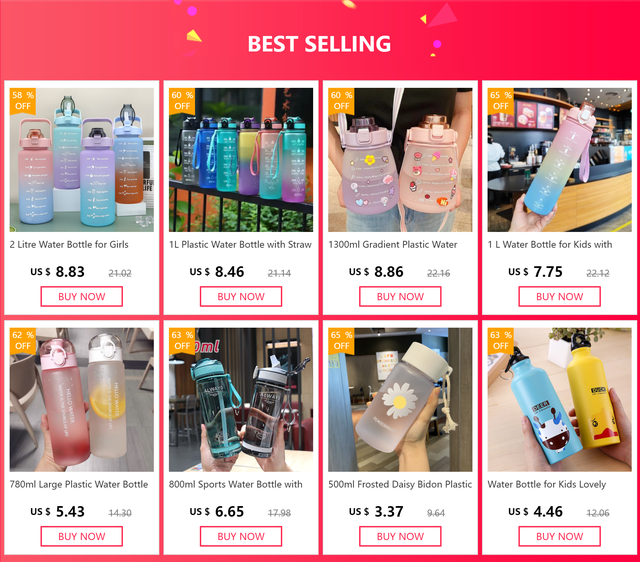Click the US $ 7.75 price
Image resolution: width=640 pixels, height=562 pixels.
[535, 271]
